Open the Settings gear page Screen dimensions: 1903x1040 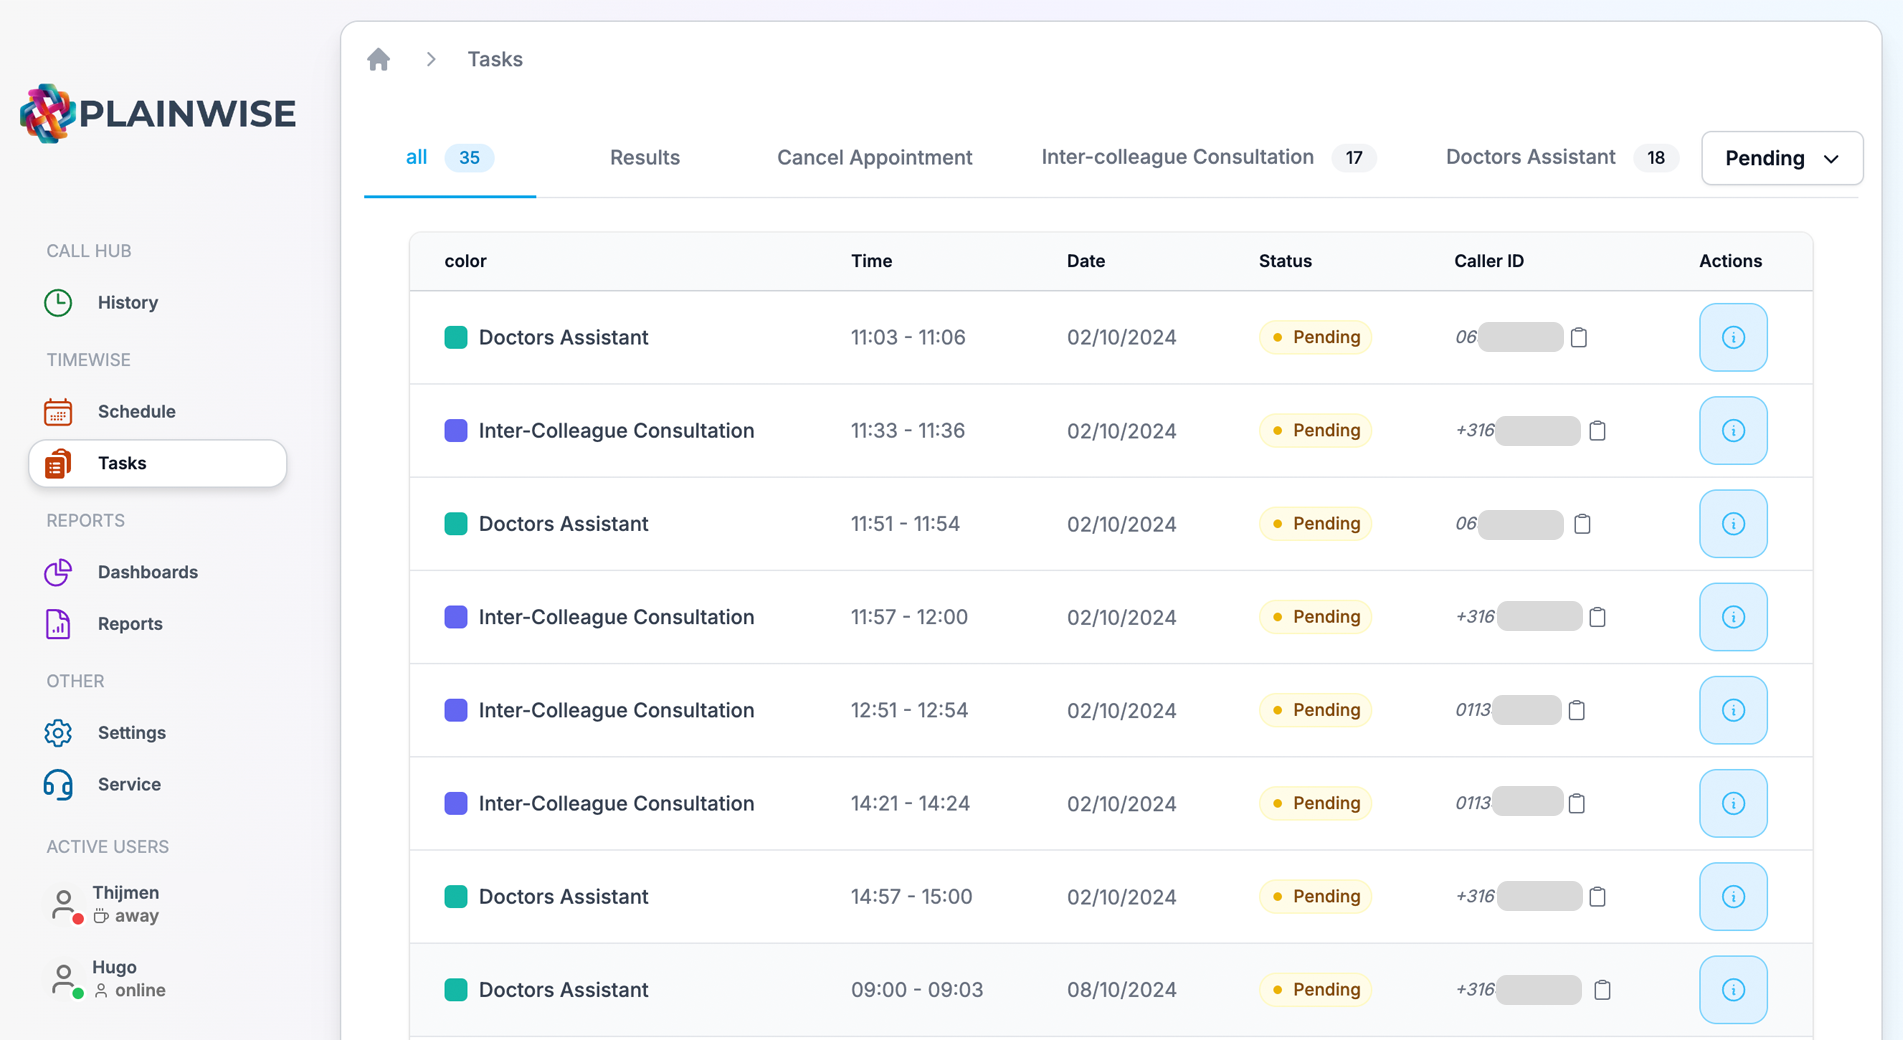[131, 733]
